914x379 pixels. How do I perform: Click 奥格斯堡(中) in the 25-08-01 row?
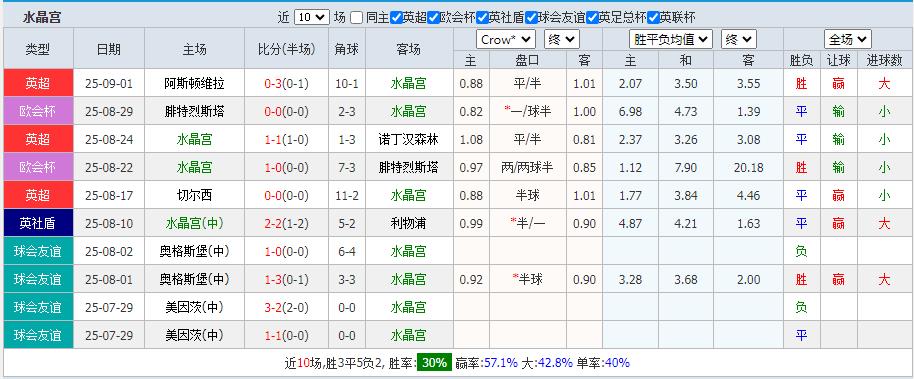pyautogui.click(x=195, y=279)
